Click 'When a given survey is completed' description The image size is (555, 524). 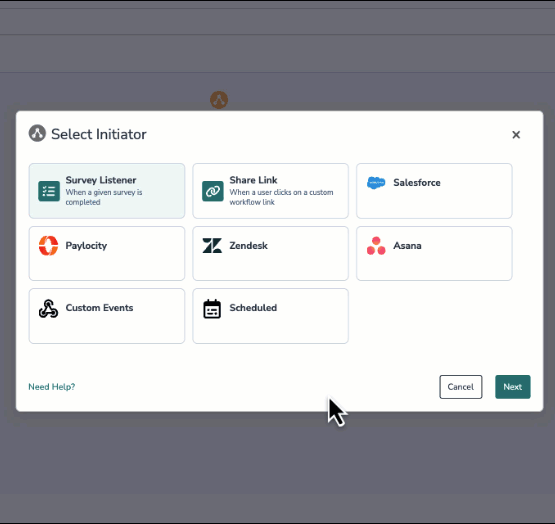[x=104, y=197]
